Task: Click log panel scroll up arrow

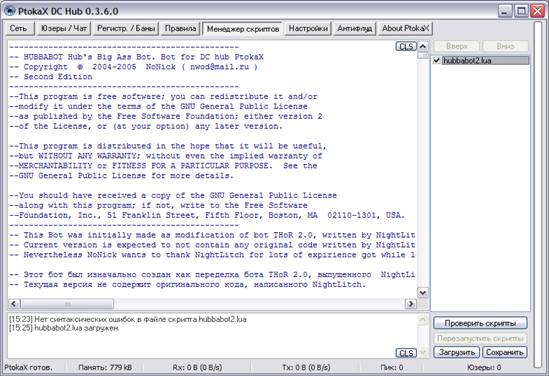Action: tap(423, 319)
